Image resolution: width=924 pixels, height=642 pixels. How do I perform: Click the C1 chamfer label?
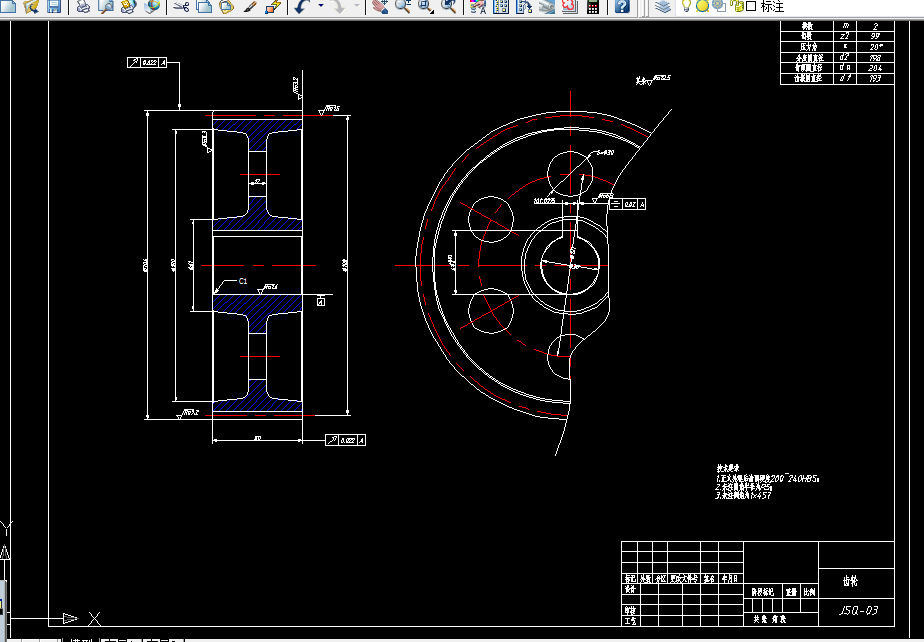pyautogui.click(x=243, y=281)
